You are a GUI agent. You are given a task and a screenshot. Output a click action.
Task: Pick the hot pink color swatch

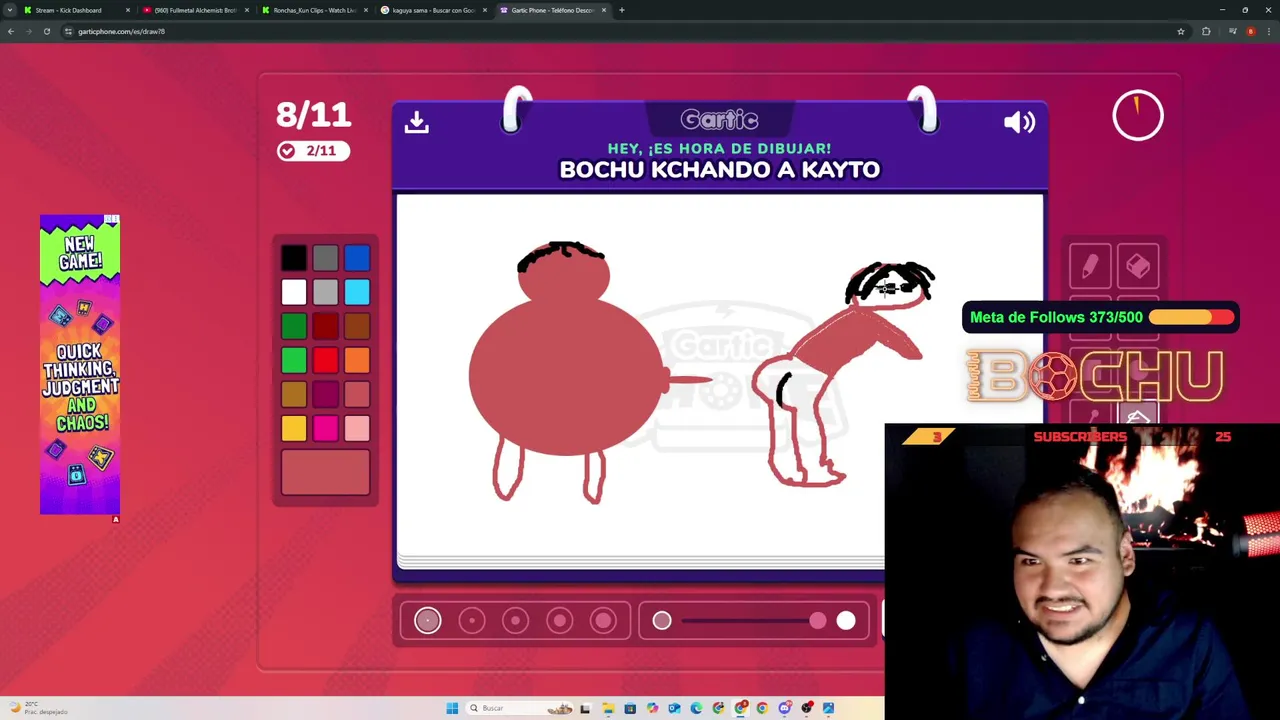pyautogui.click(x=325, y=428)
